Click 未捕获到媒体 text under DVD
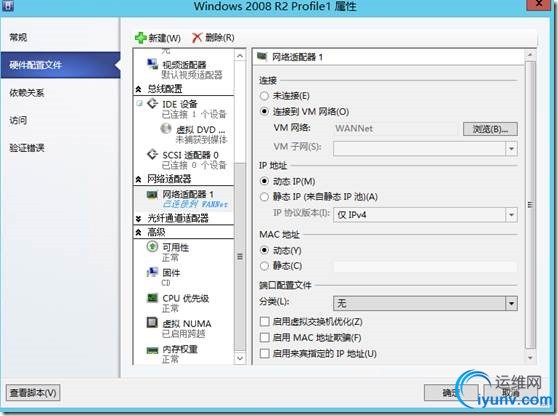The width and height of the screenshot is (558, 416). [x=201, y=139]
